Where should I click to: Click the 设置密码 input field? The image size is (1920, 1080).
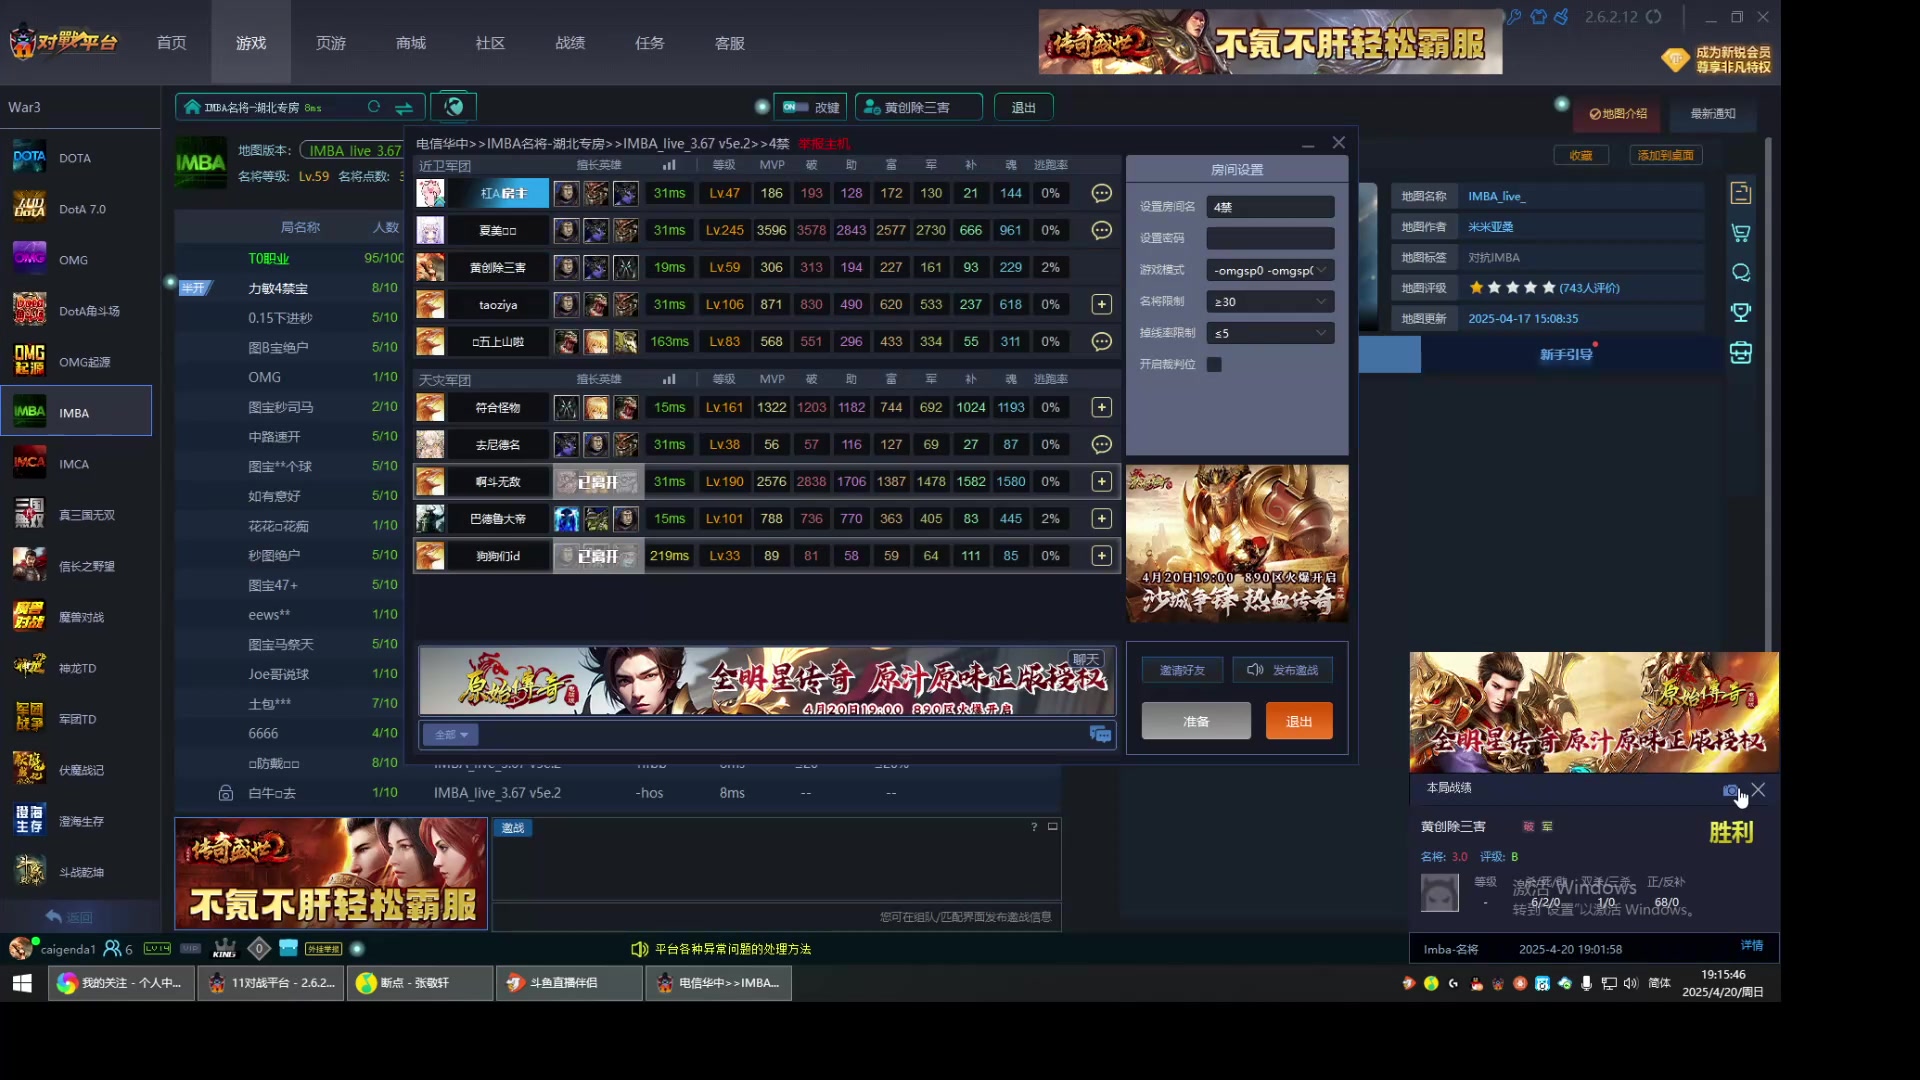pyautogui.click(x=1270, y=238)
